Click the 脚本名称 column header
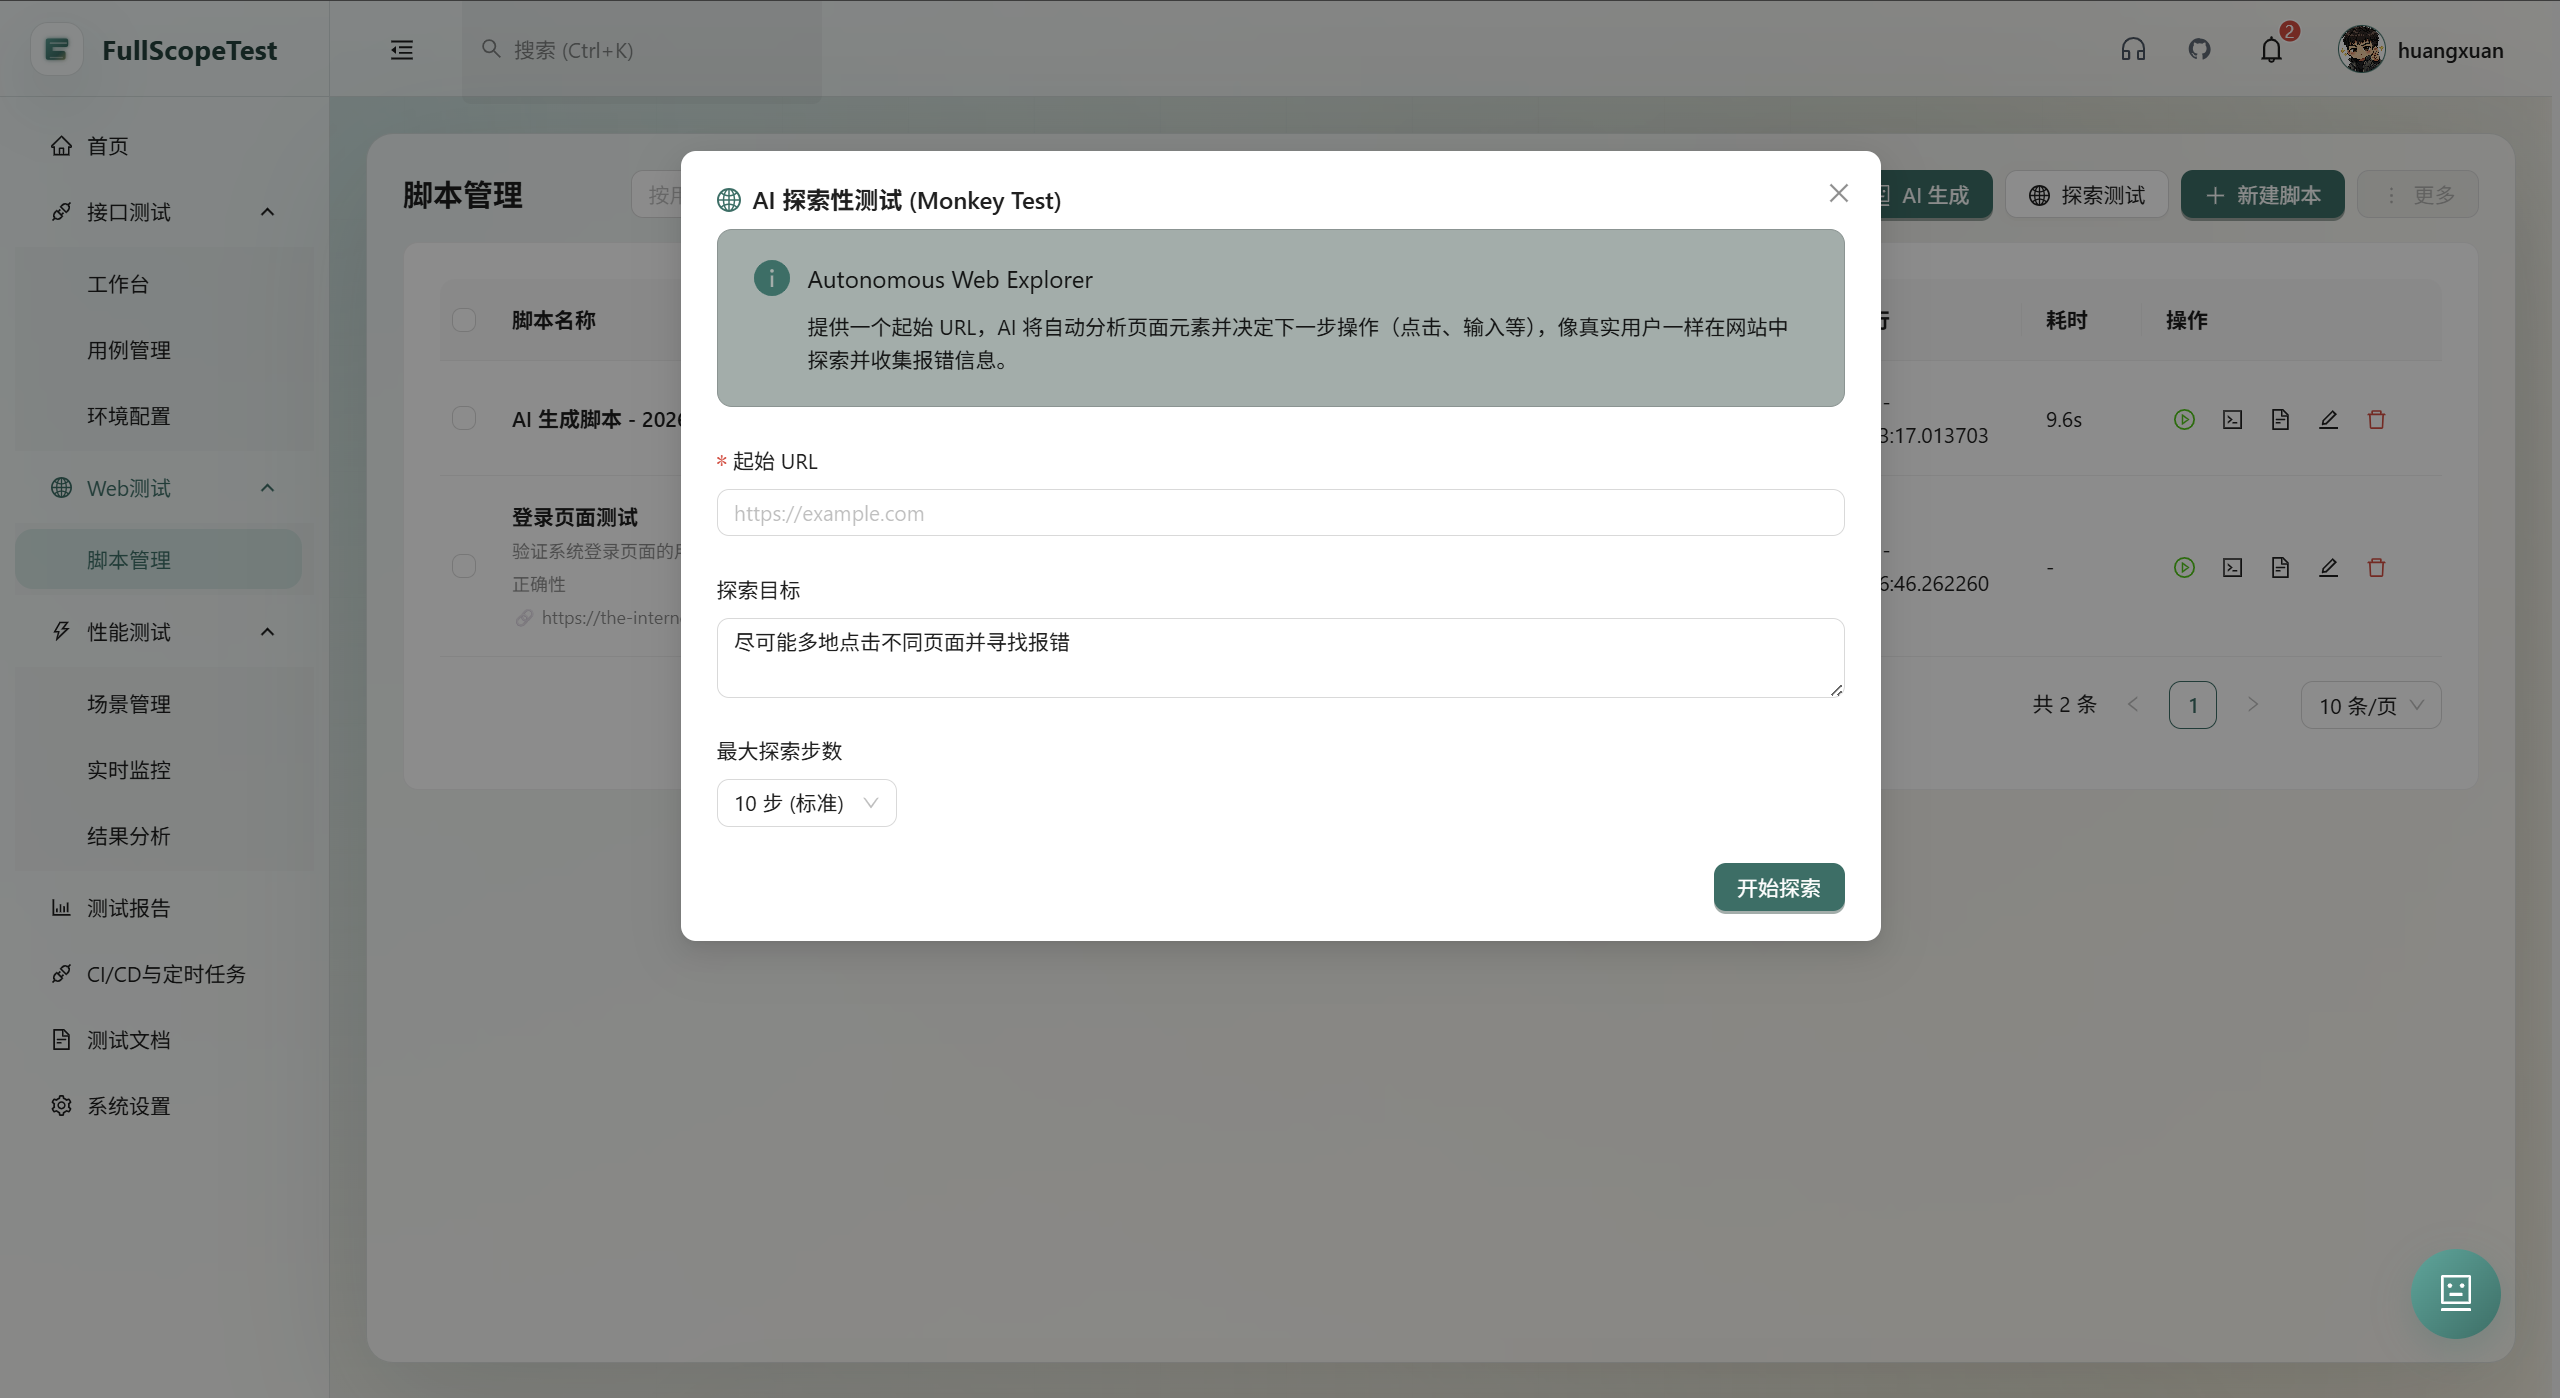The height and width of the screenshot is (1398, 2560). (x=553, y=320)
